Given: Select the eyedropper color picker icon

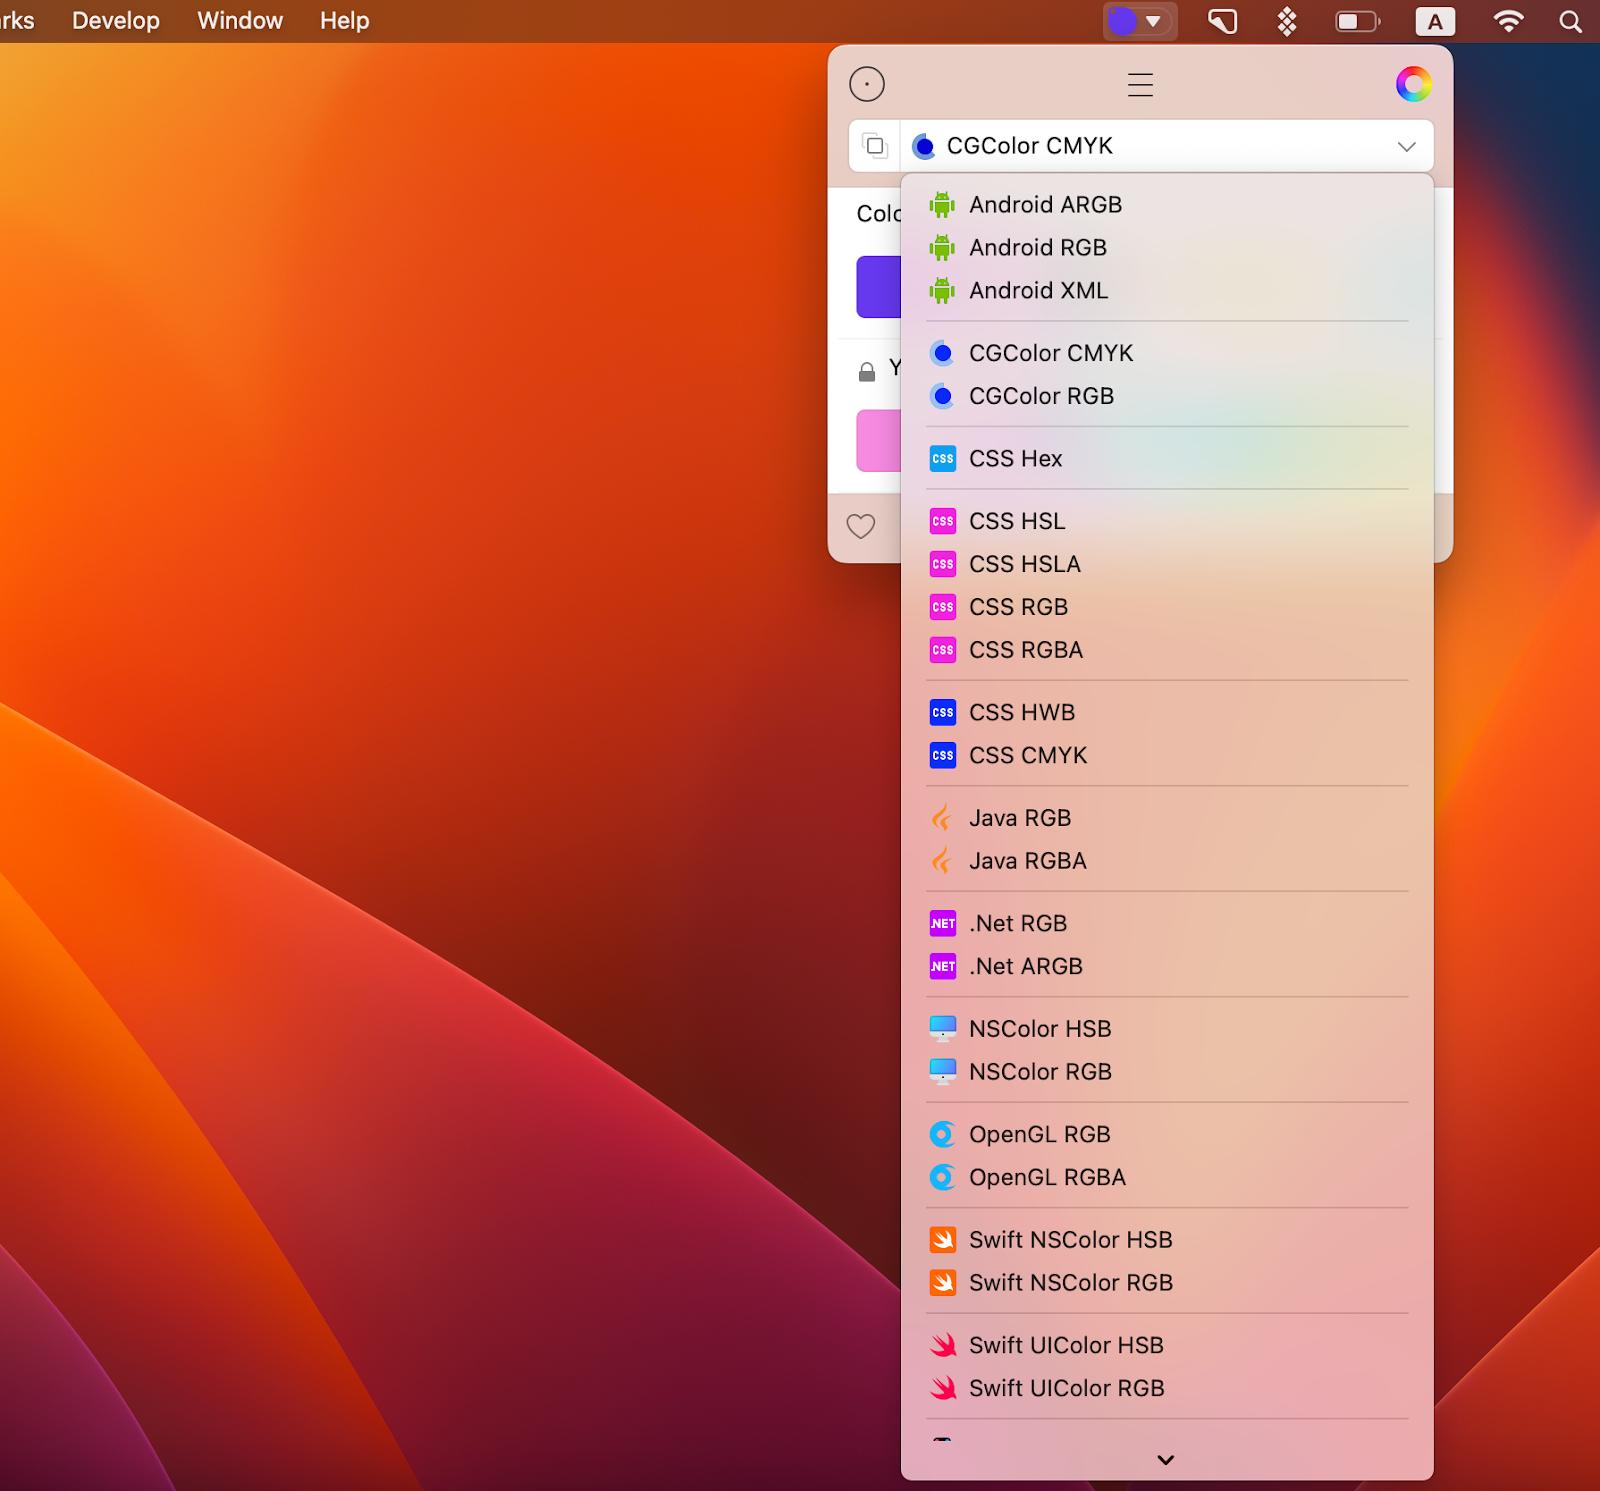Looking at the screenshot, I should (x=867, y=84).
